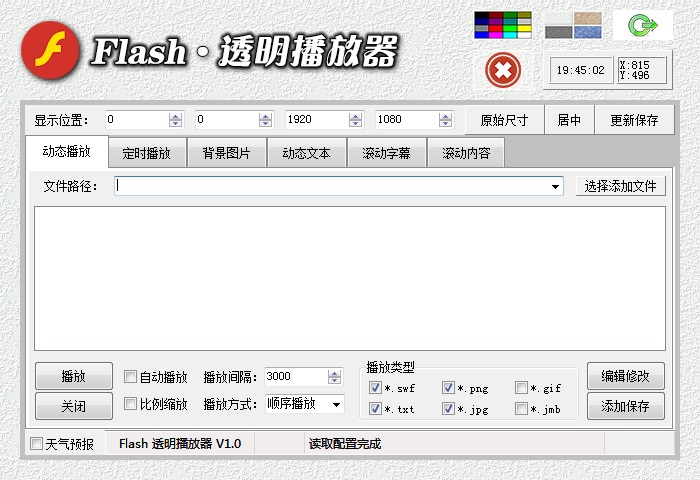Pick the bright green palette cell
The image size is (700, 480).
[510, 28]
